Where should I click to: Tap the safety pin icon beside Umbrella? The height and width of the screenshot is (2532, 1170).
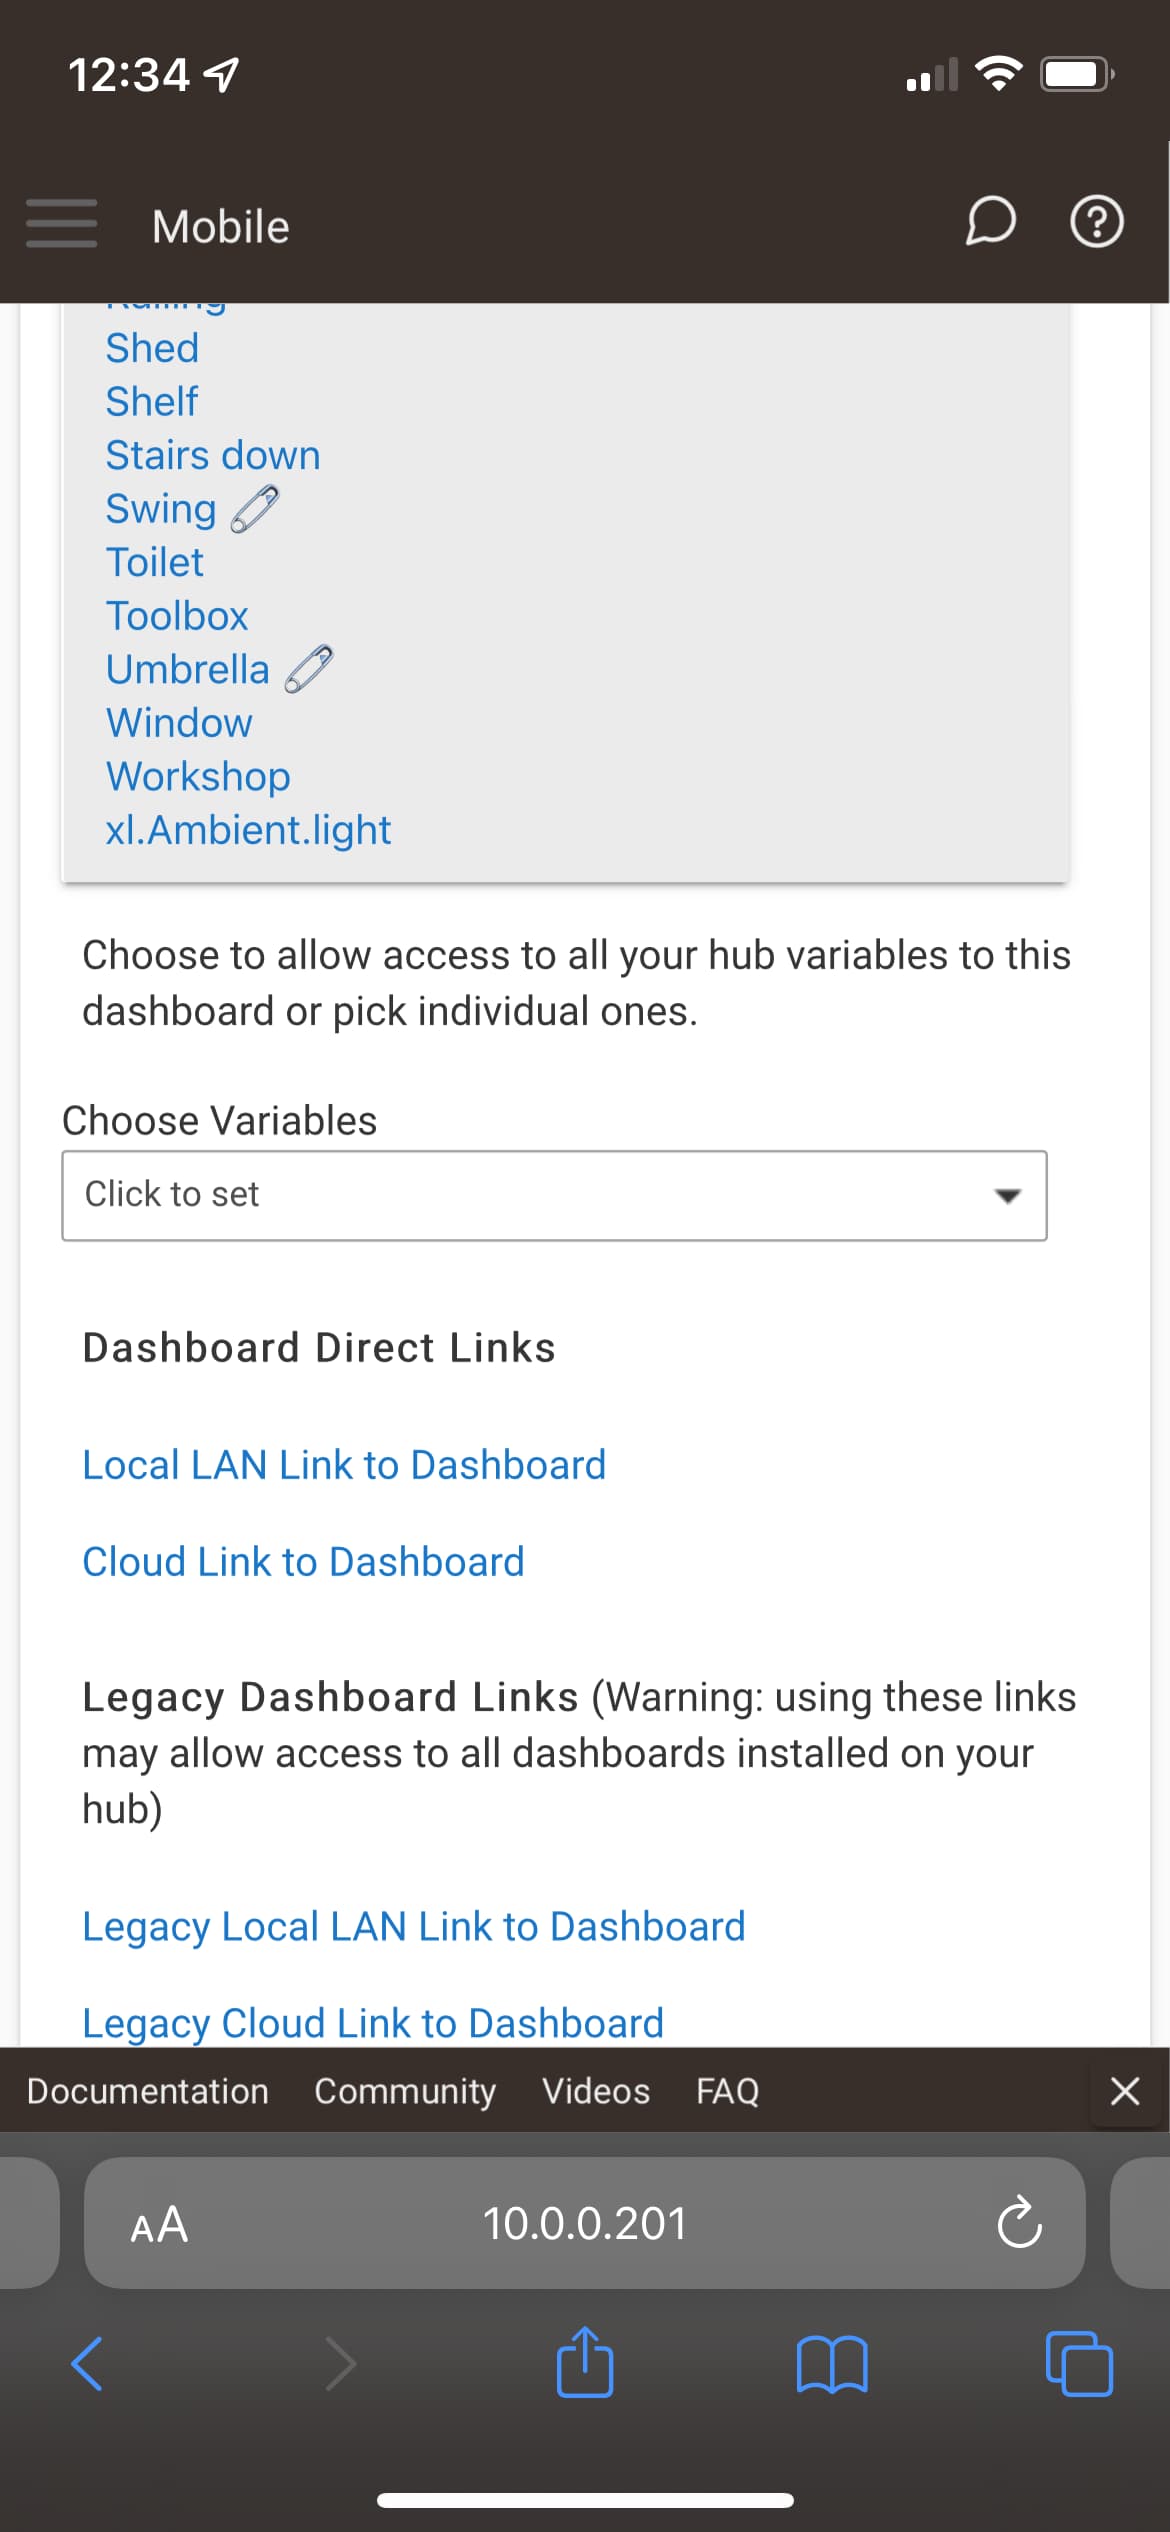coord(309,669)
